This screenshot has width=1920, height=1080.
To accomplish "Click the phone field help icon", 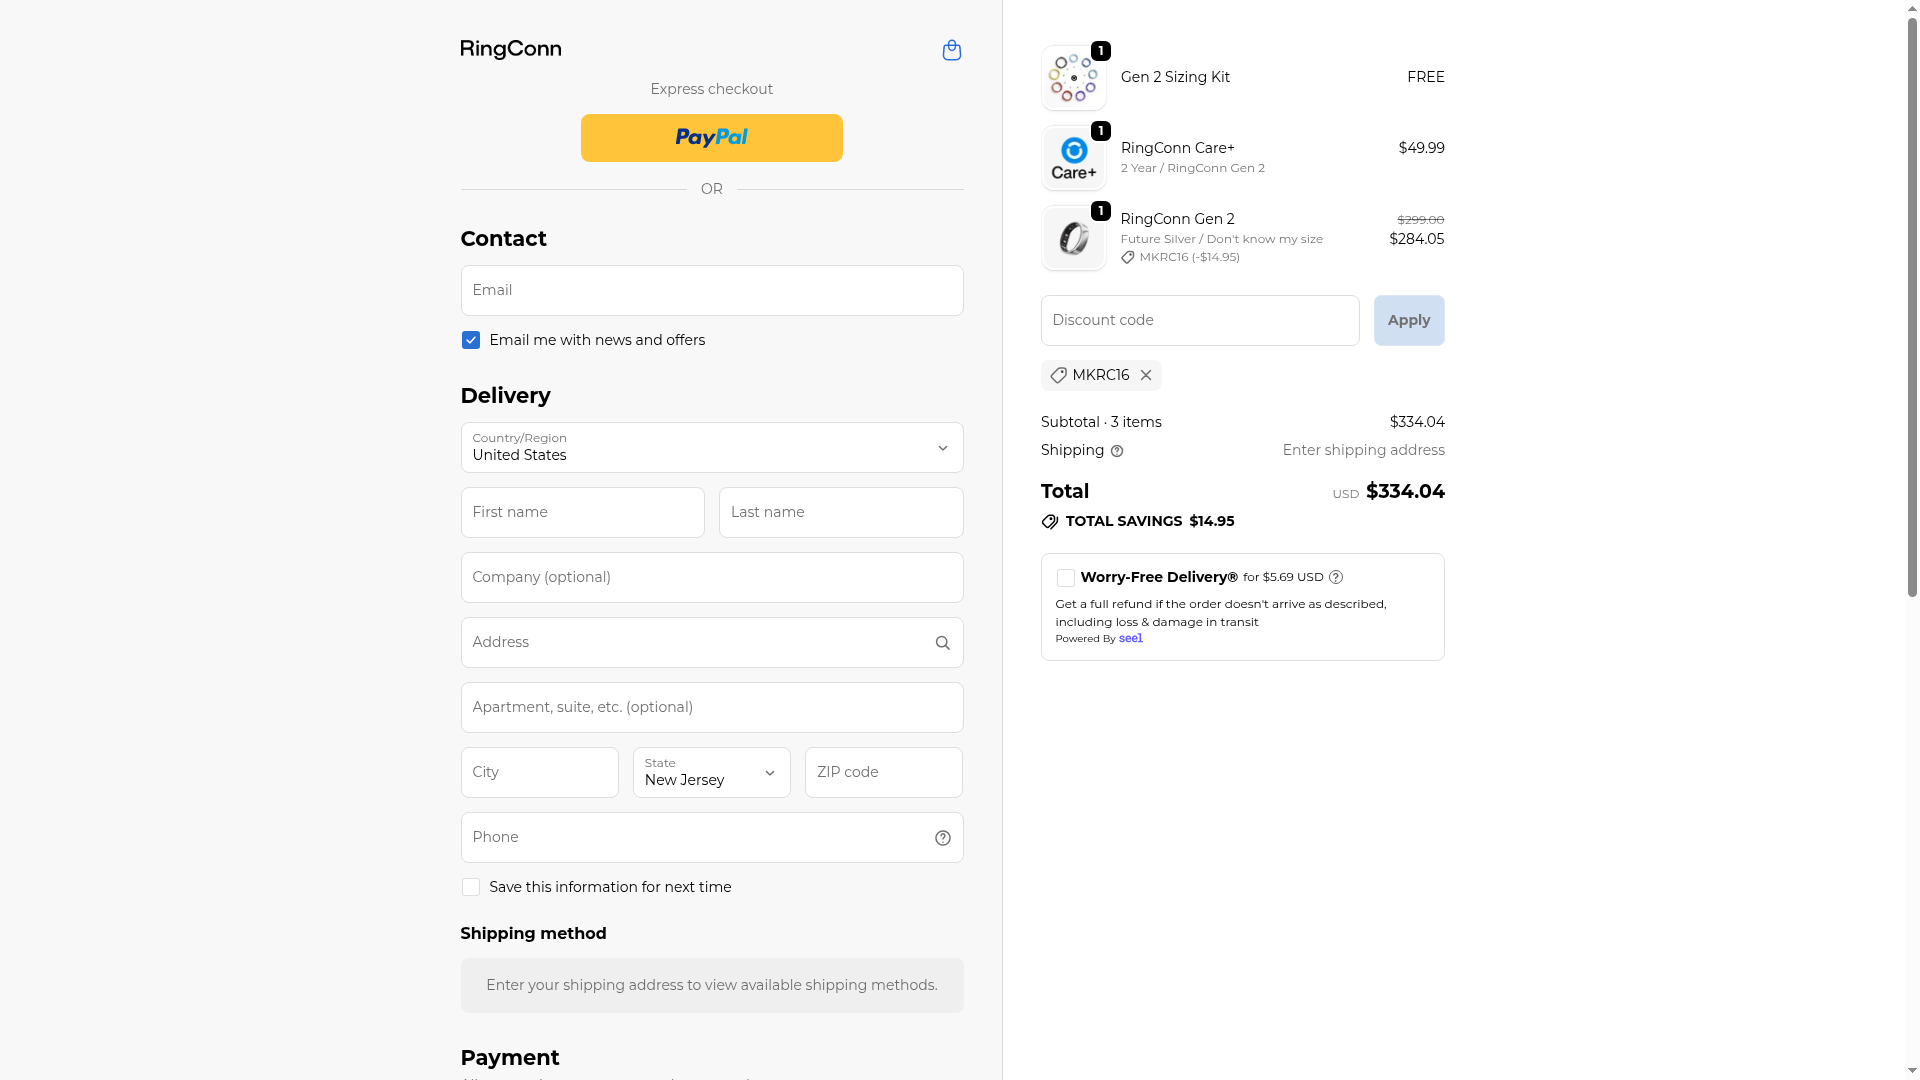I will point(942,838).
